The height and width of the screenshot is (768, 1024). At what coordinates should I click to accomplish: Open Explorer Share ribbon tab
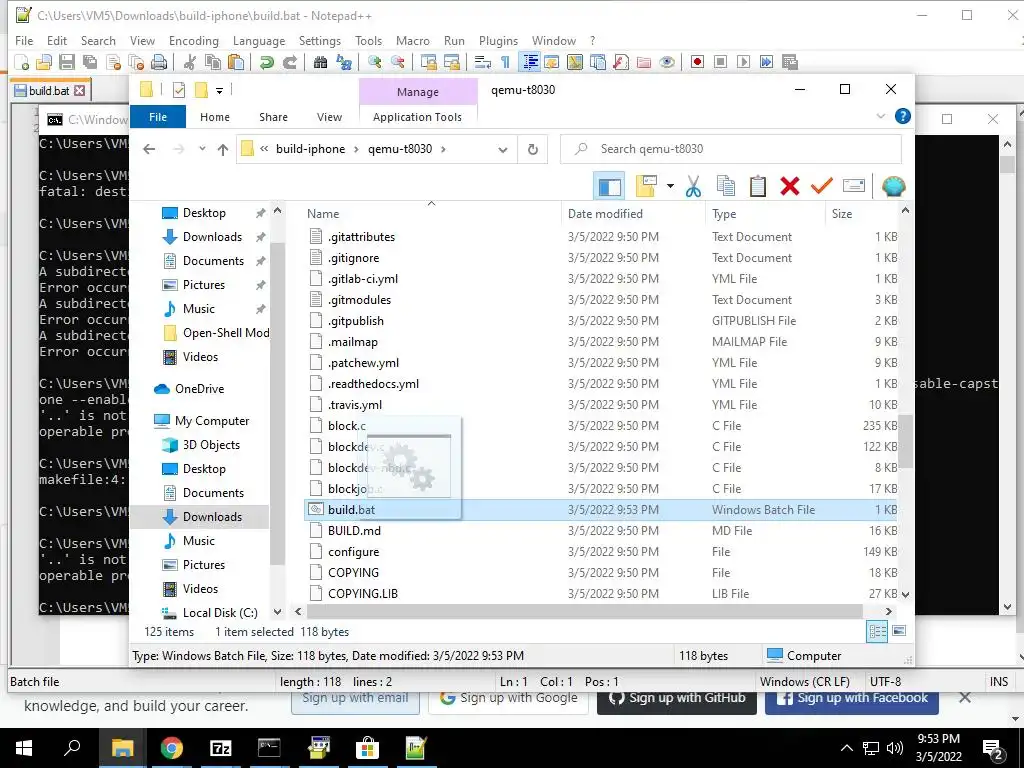[x=273, y=117]
